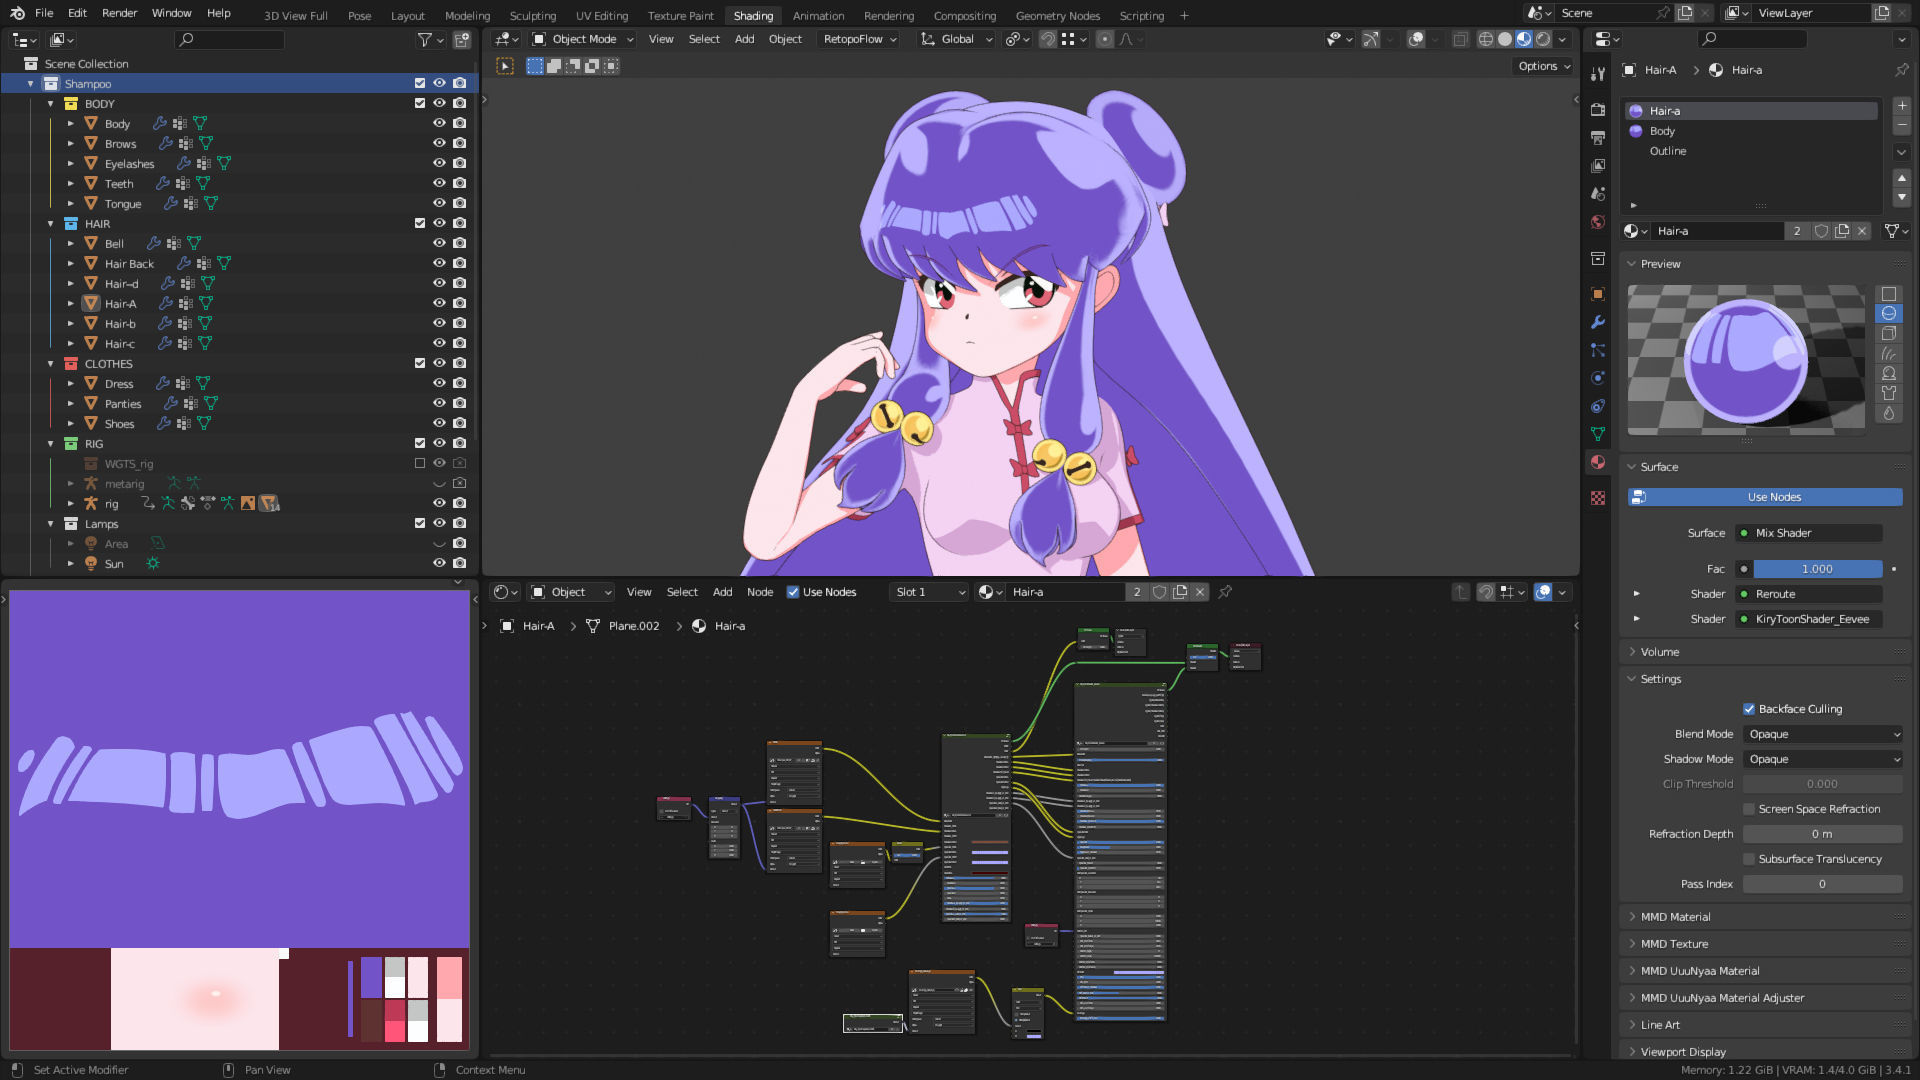The width and height of the screenshot is (1920, 1080).
Task: Open the World properties tab
Action: click(1598, 222)
